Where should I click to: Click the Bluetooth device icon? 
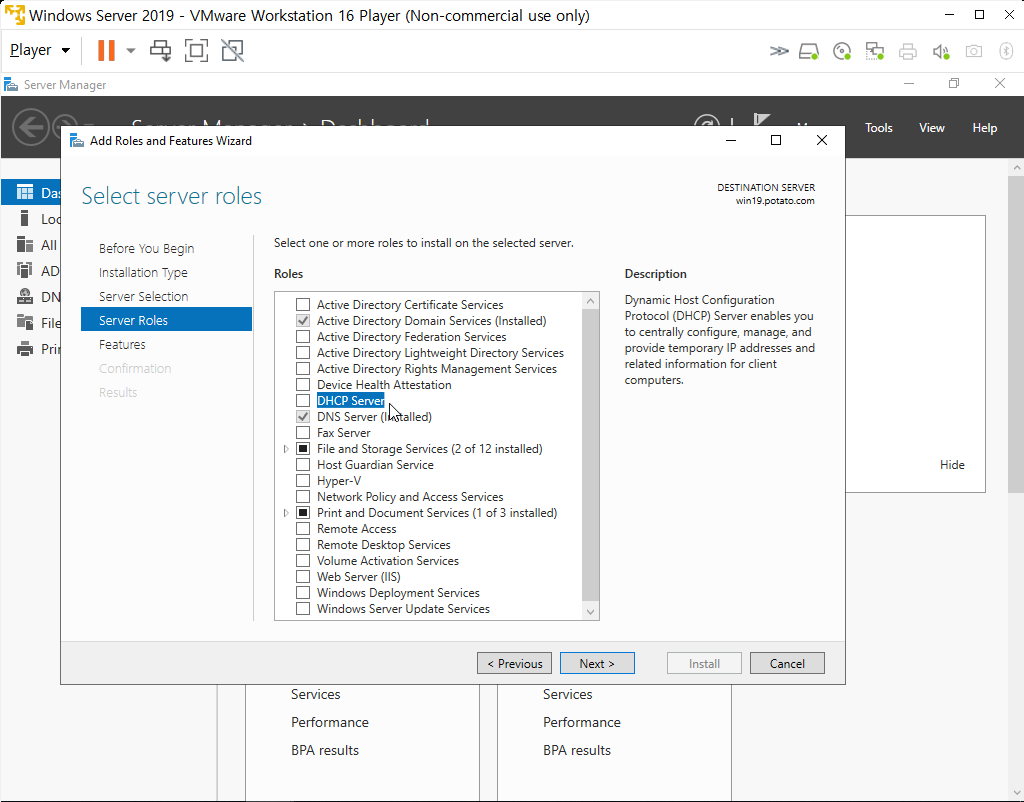(1006, 51)
